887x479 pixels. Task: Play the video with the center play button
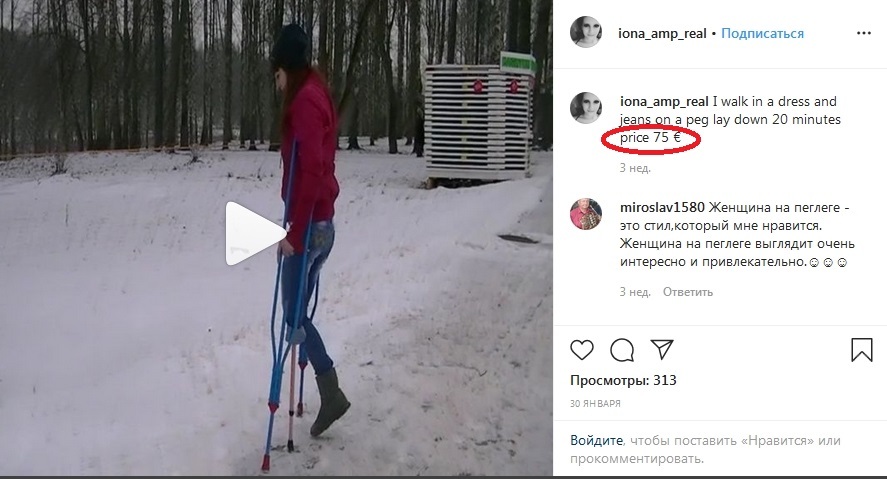(256, 234)
